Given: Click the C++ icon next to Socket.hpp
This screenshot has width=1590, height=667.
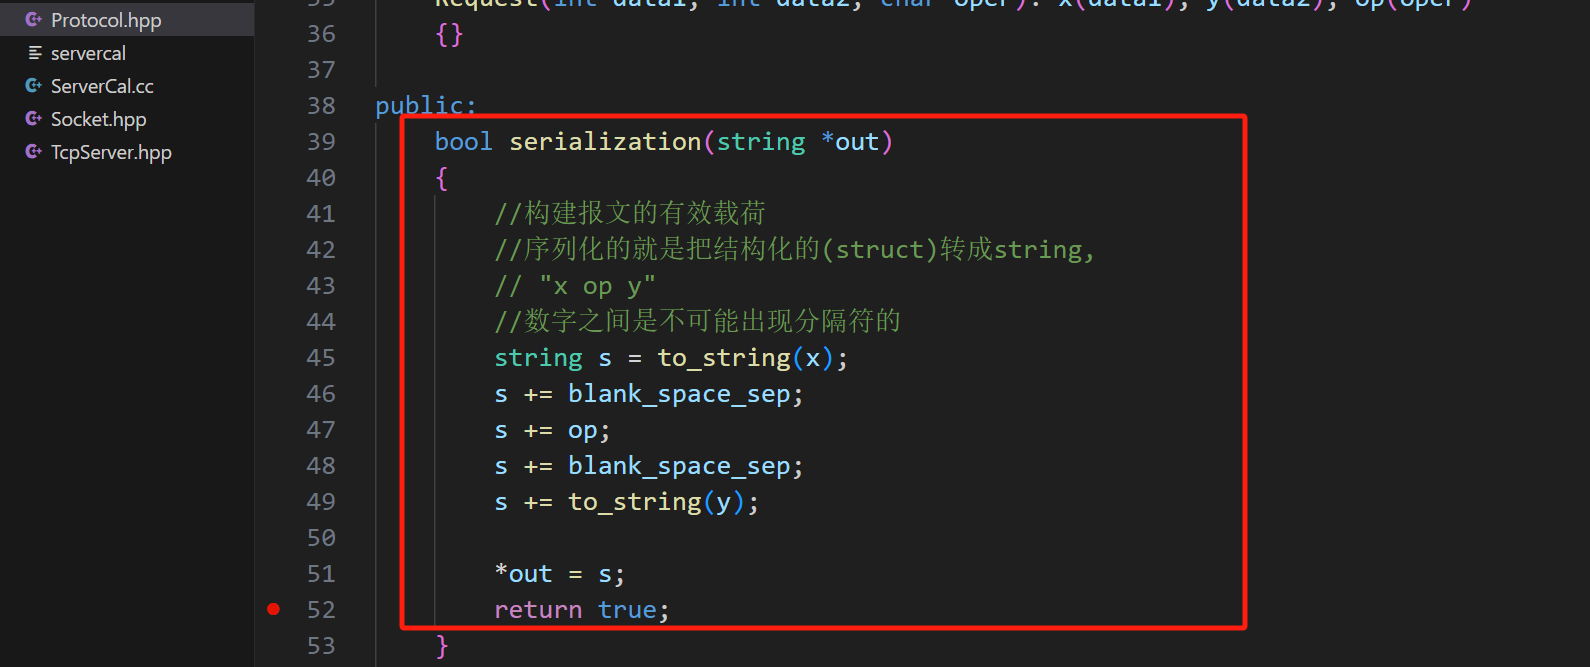Looking at the screenshot, I should point(34,119).
